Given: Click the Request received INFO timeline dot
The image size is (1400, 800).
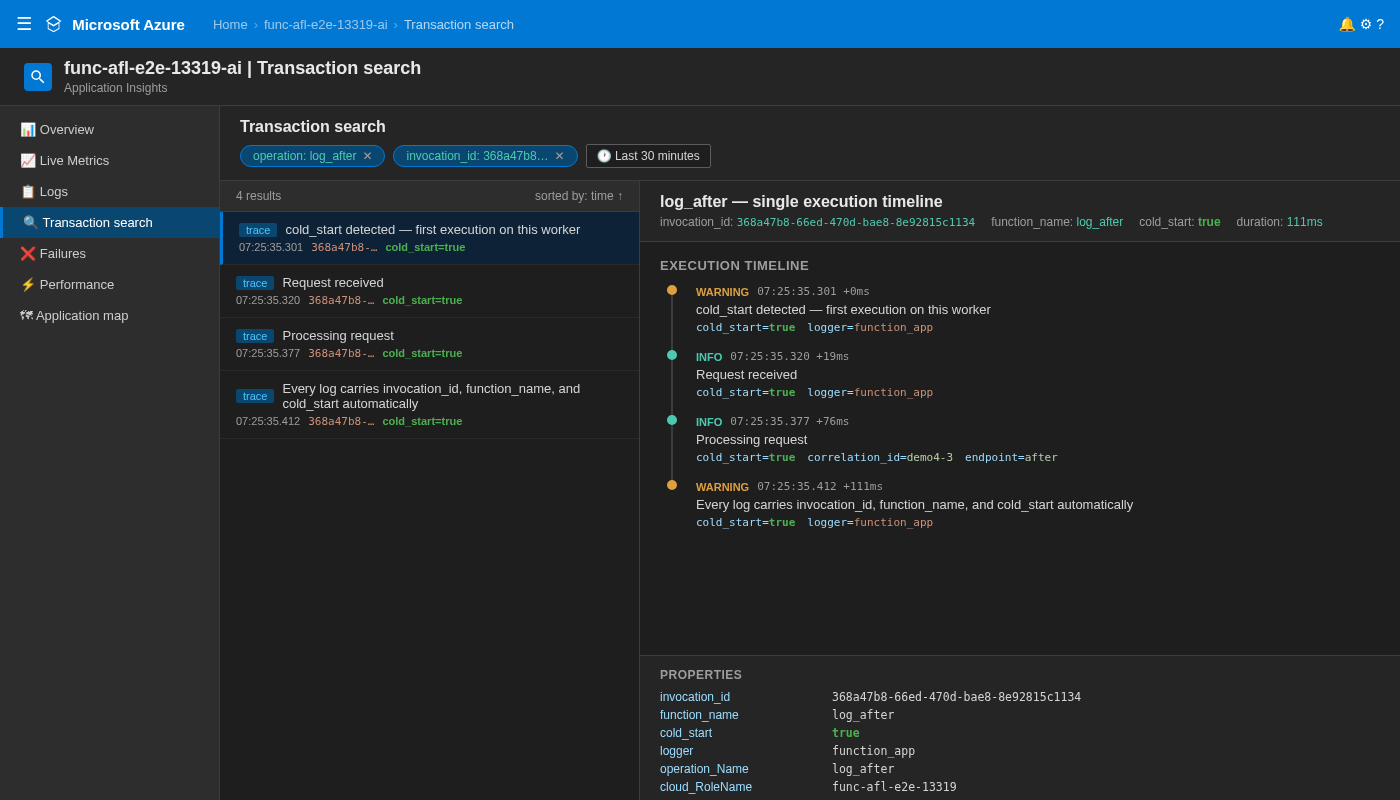Looking at the screenshot, I should (x=672, y=355).
